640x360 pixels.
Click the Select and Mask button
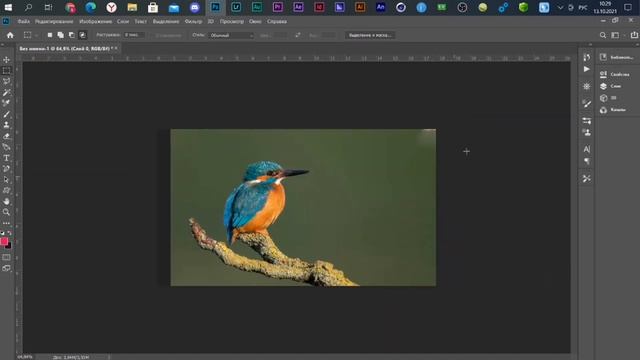[370, 36]
